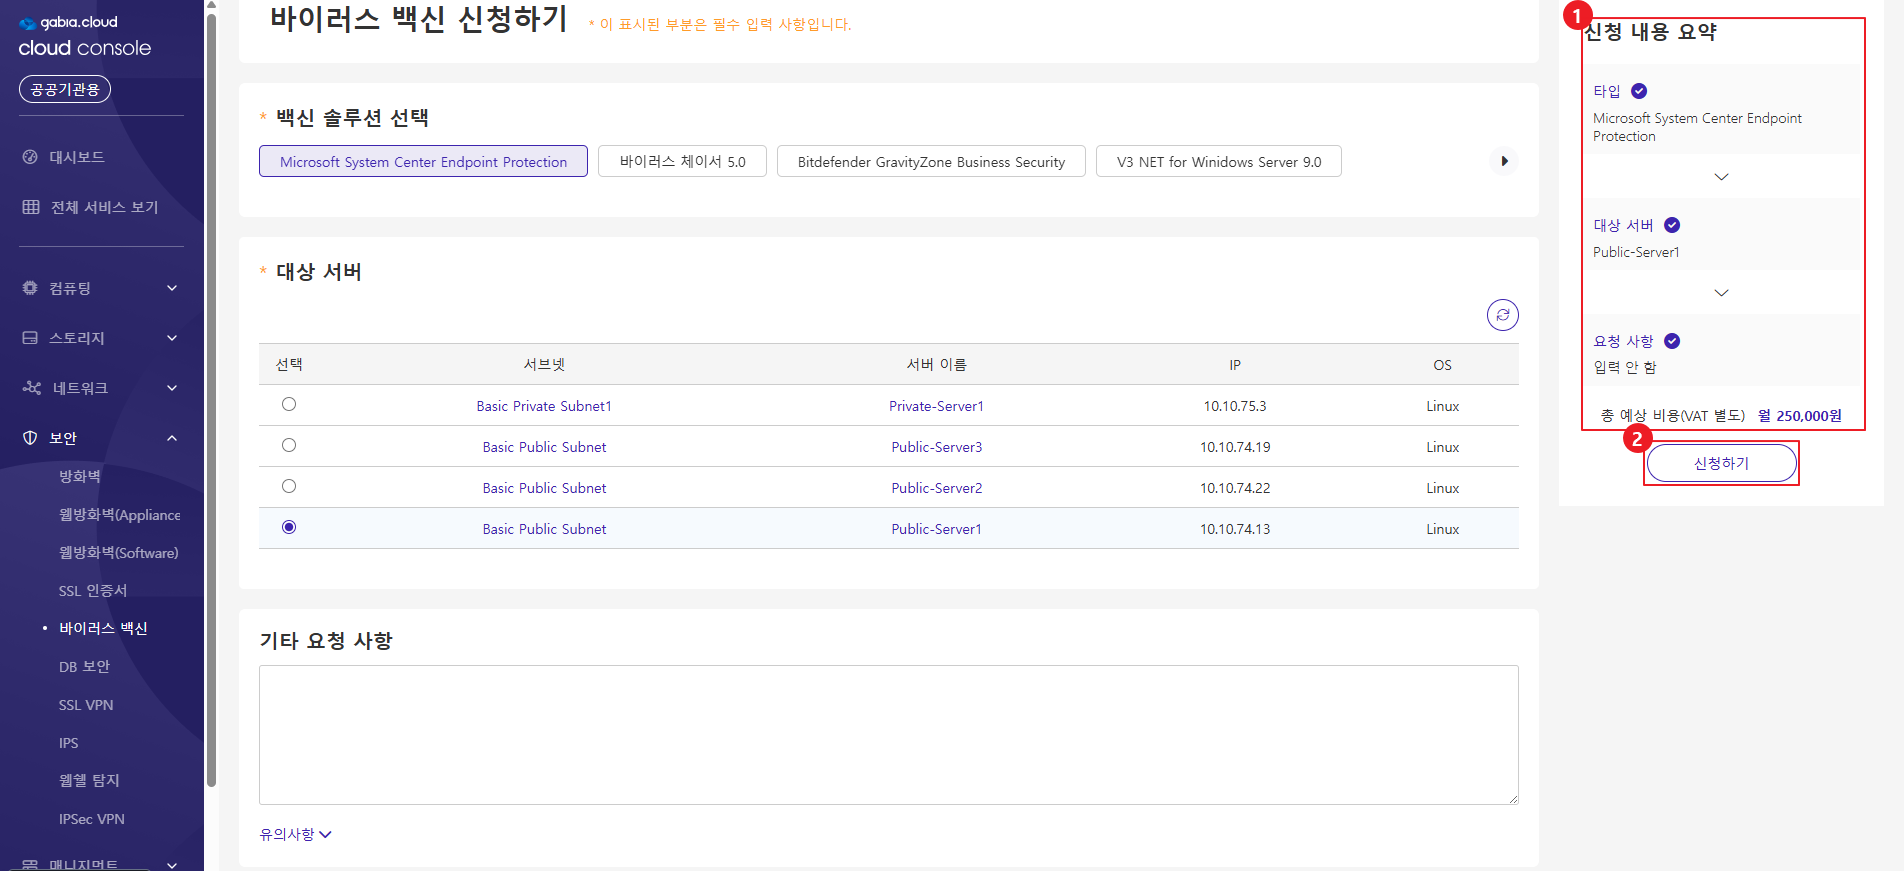Open IPS in the sidebar
This screenshot has width=1904, height=871.
pyautogui.click(x=68, y=742)
